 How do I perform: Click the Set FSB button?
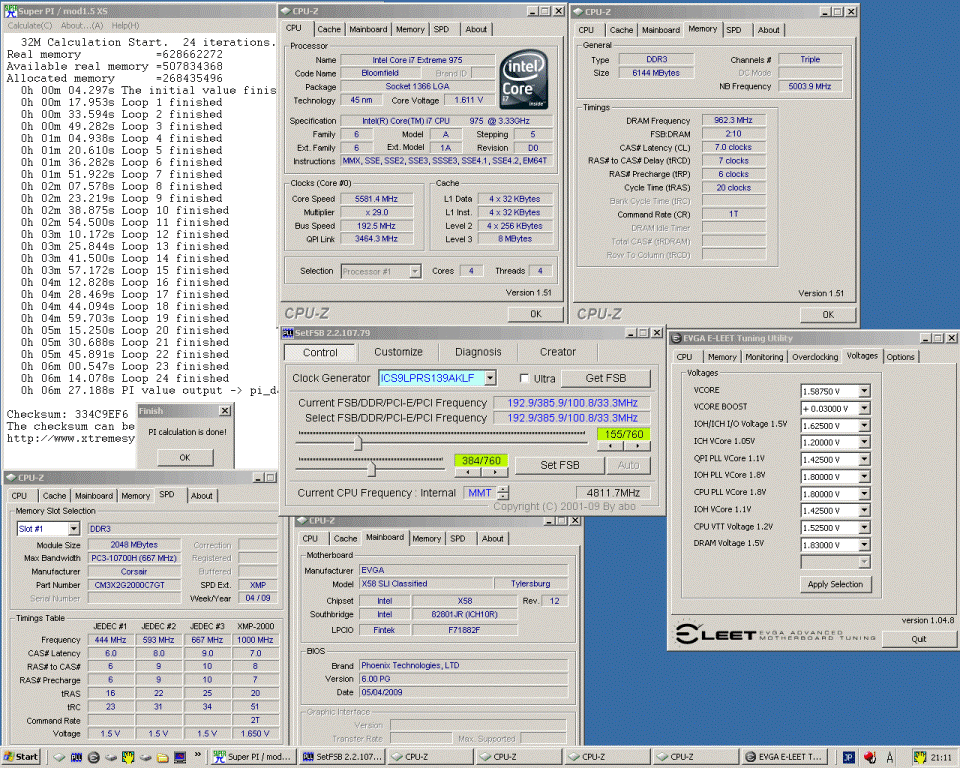[560, 465]
